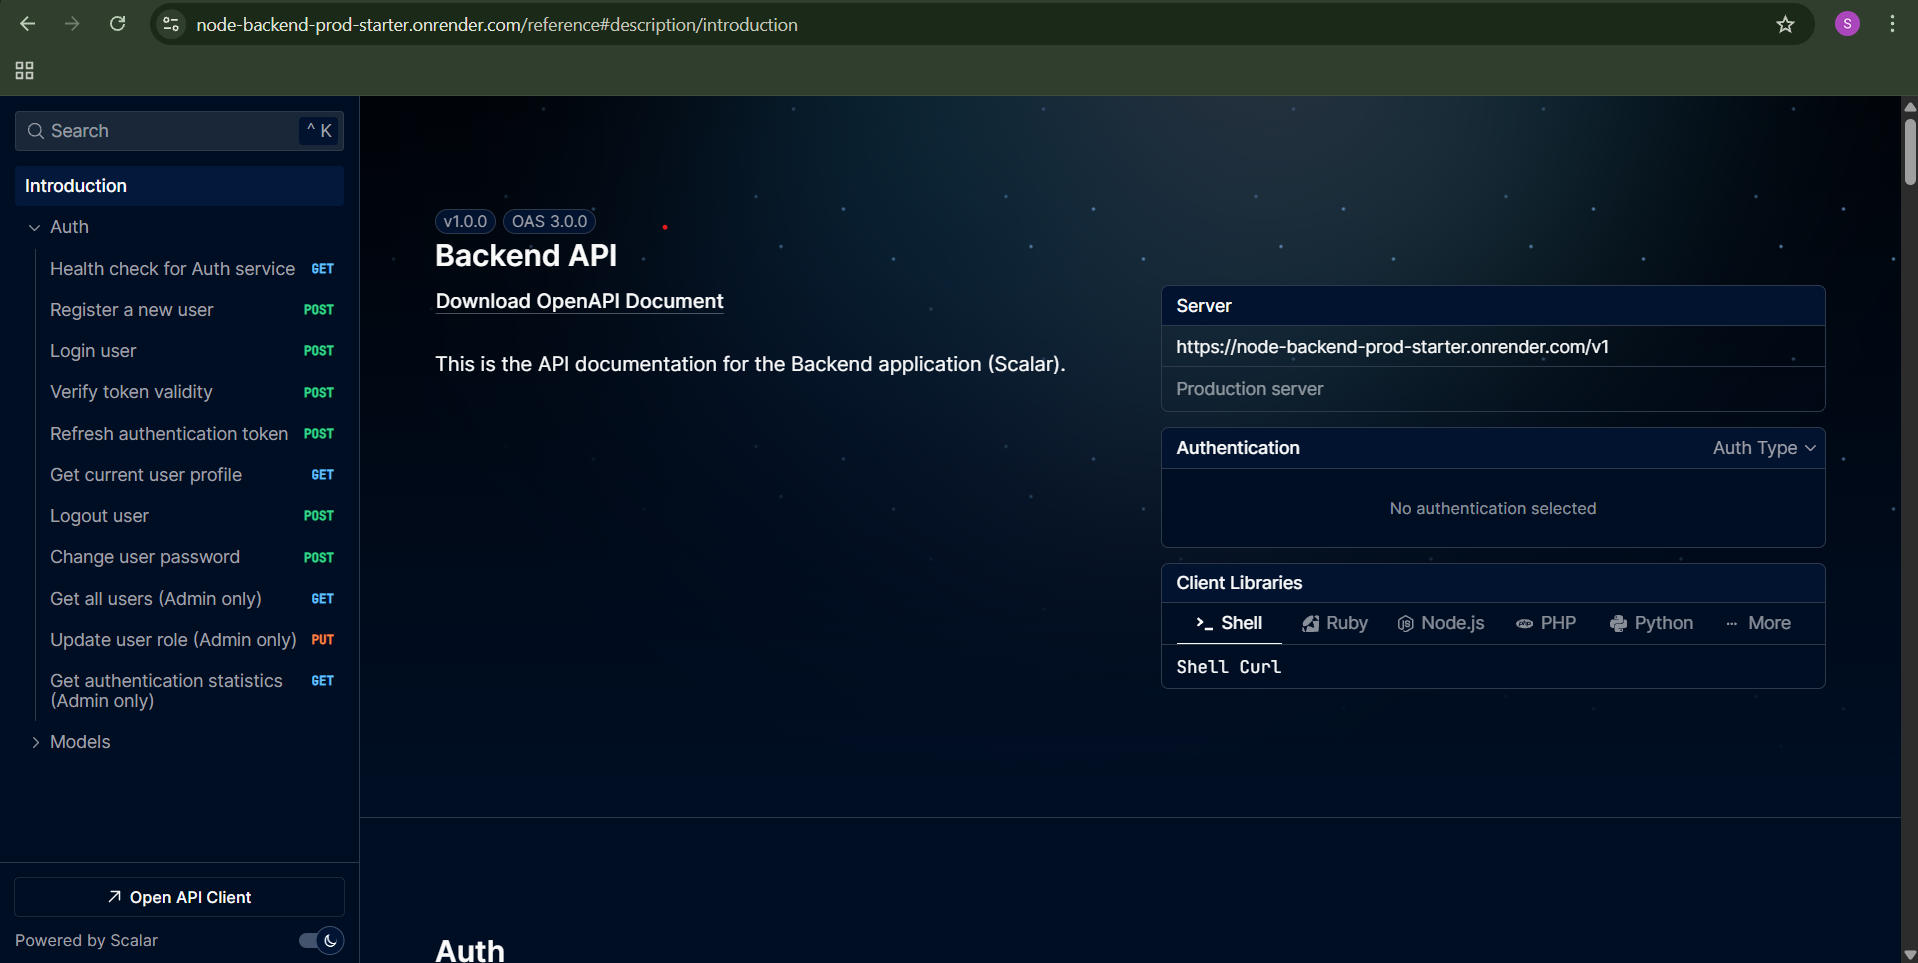This screenshot has width=1918, height=963.
Task: Click the Node.js library icon
Action: 1405,624
